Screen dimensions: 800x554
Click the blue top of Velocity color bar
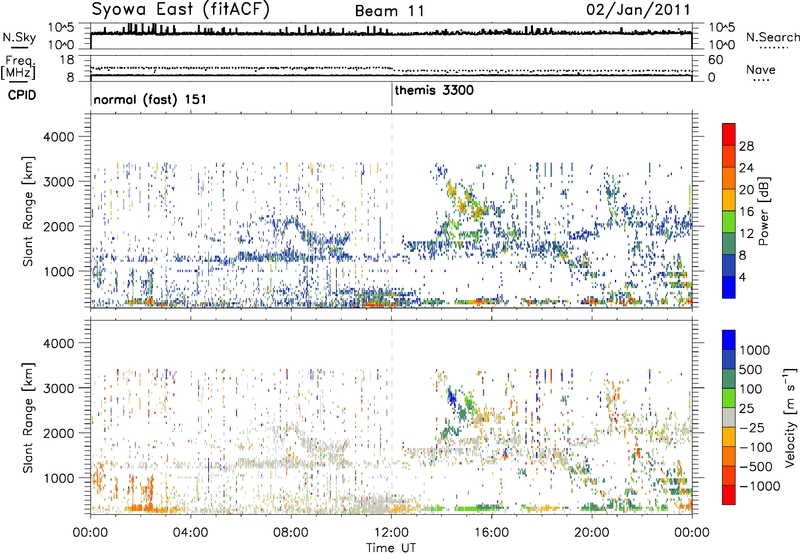point(729,339)
